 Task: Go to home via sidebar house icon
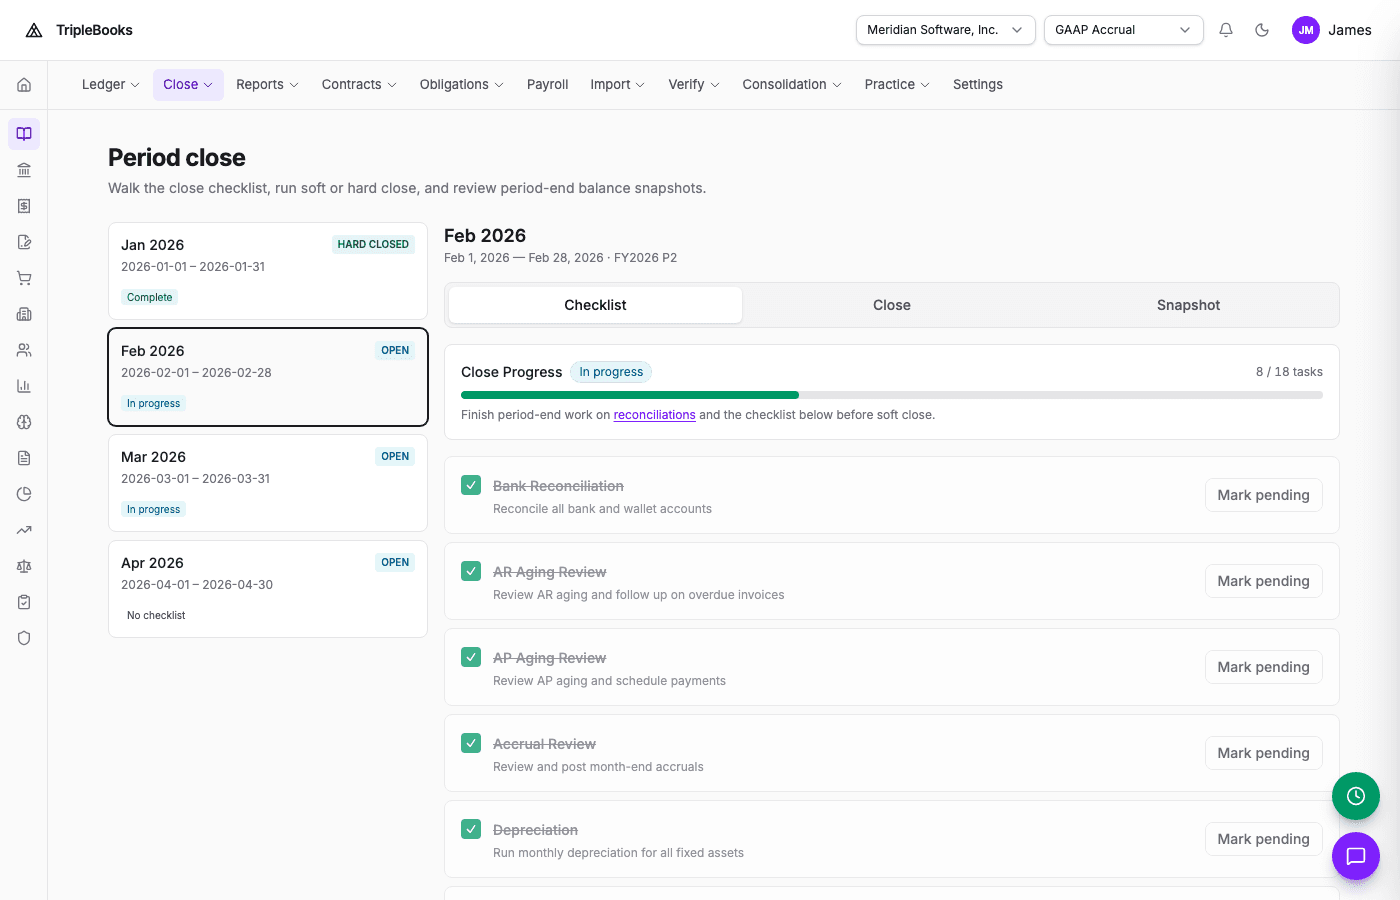click(x=24, y=85)
